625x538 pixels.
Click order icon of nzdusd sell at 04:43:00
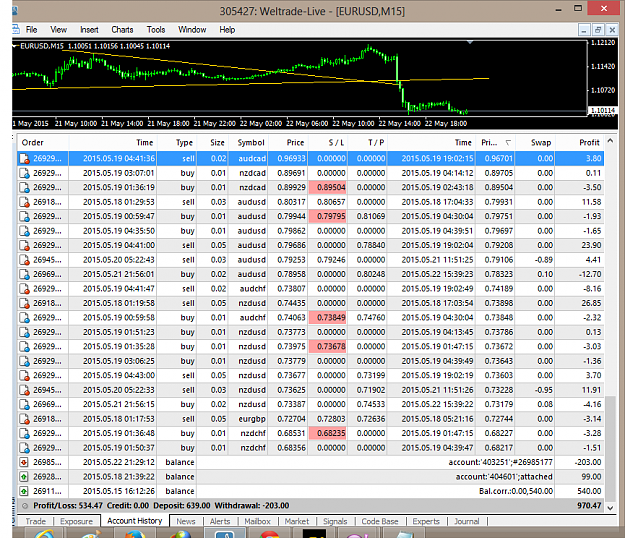25,375
